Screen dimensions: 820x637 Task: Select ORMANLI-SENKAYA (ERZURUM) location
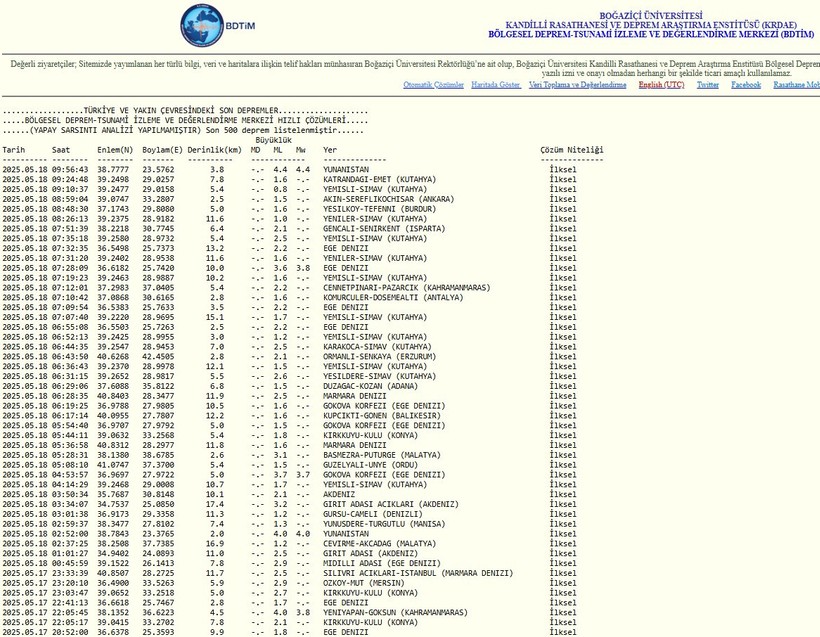coord(380,357)
